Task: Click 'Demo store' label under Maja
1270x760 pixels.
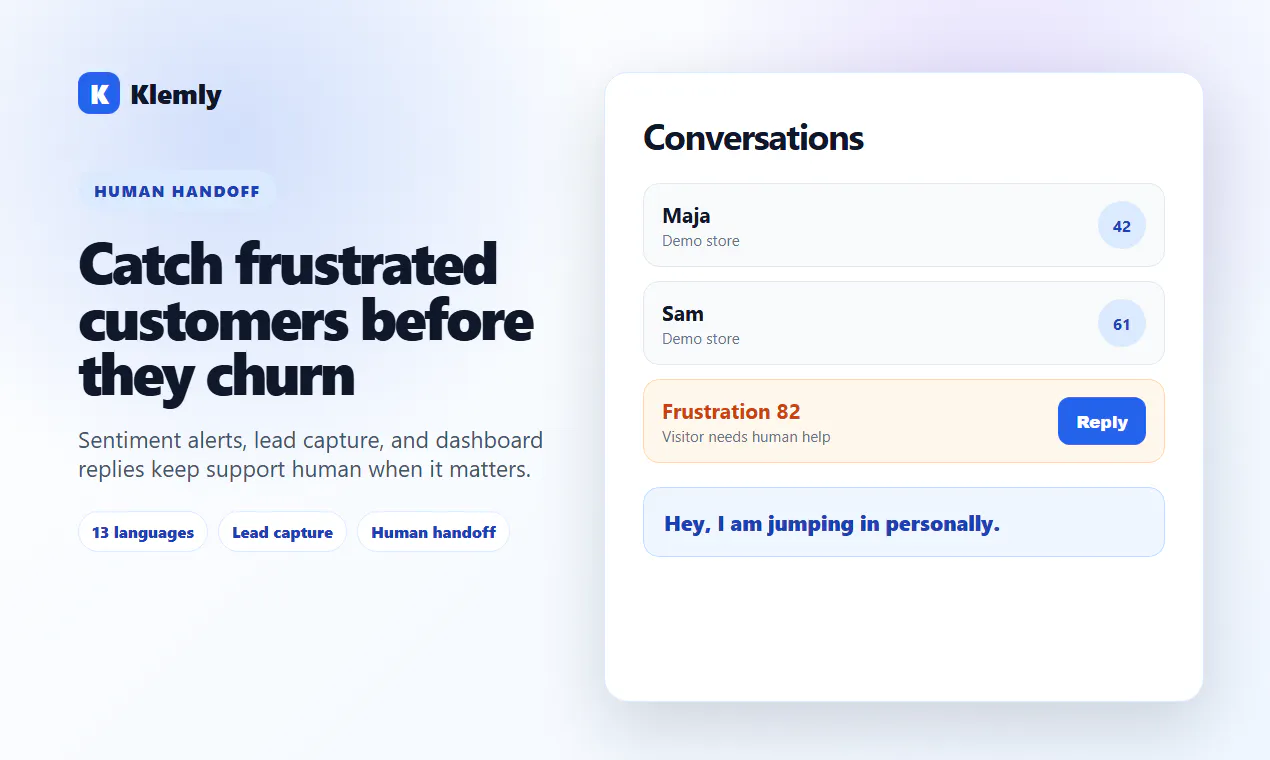Action: pos(701,241)
